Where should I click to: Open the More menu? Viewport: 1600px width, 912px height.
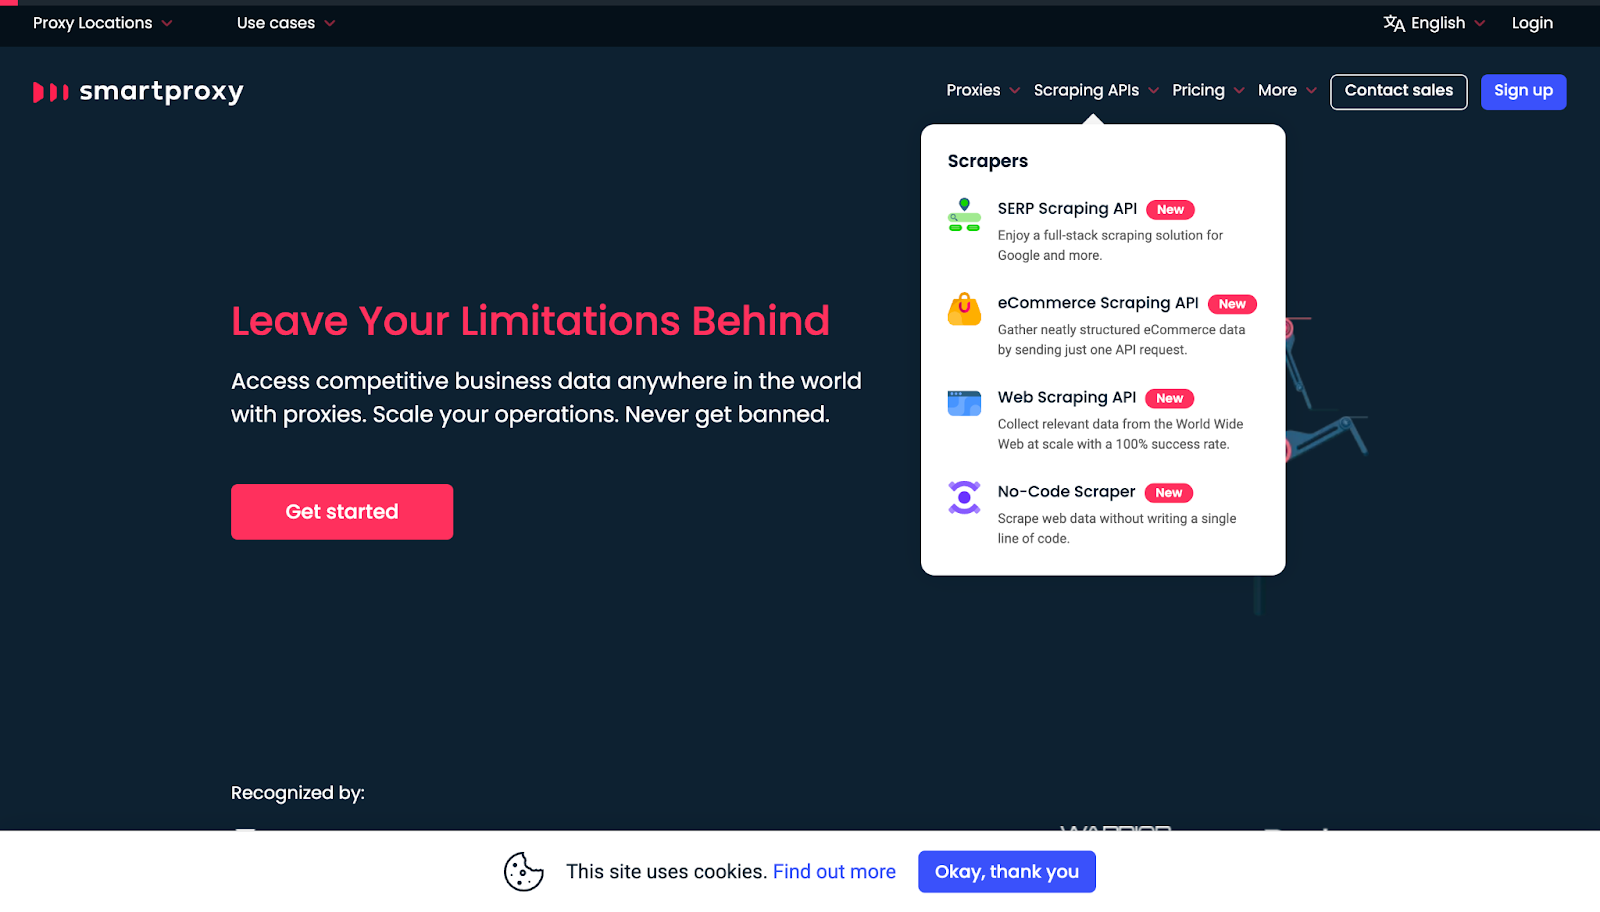1287,90
